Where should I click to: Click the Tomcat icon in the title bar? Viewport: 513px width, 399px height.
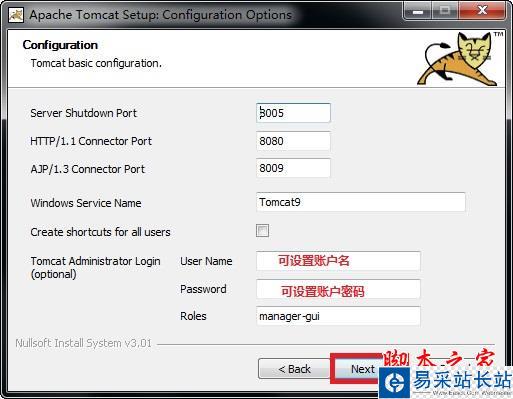[x=16, y=15]
